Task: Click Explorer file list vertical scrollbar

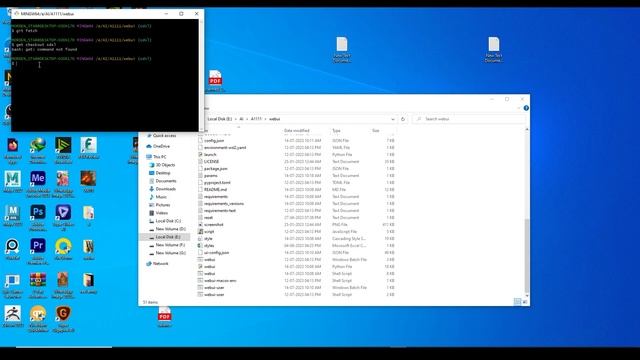Action: coord(527,255)
